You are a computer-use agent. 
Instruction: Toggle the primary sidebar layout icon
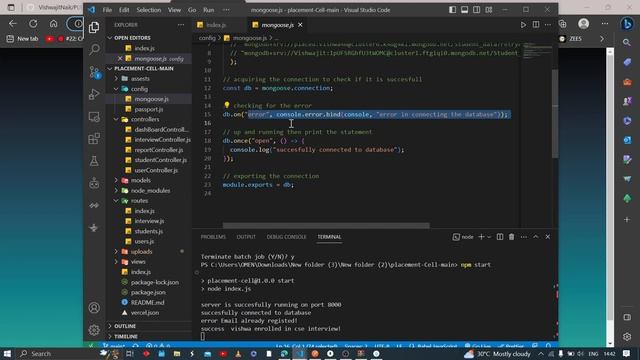(x=452, y=10)
